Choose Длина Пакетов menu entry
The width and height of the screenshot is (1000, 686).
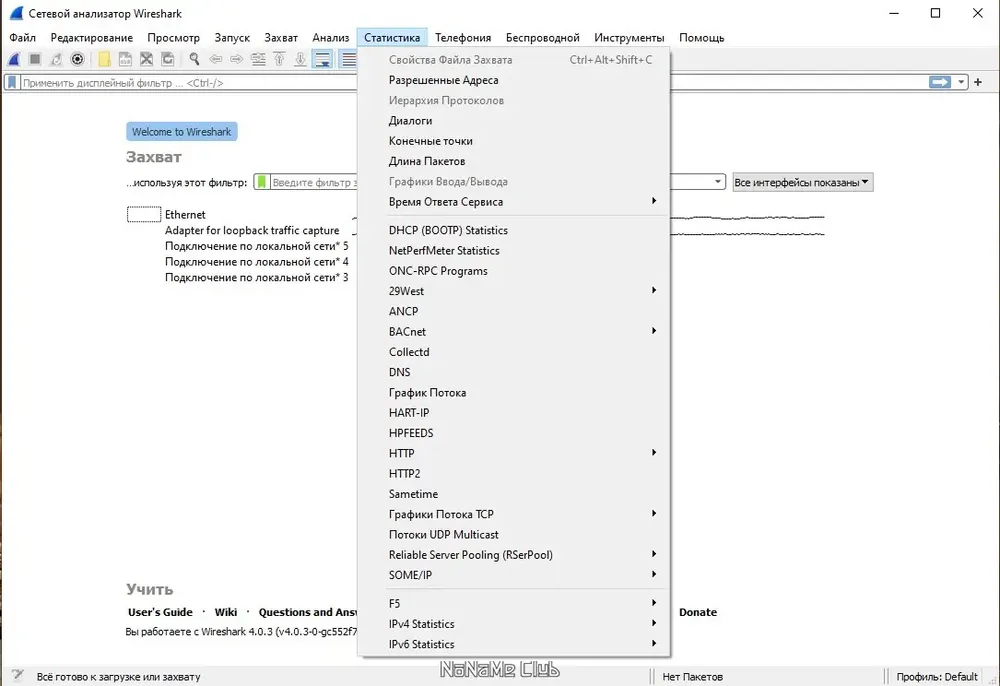click(x=514, y=161)
